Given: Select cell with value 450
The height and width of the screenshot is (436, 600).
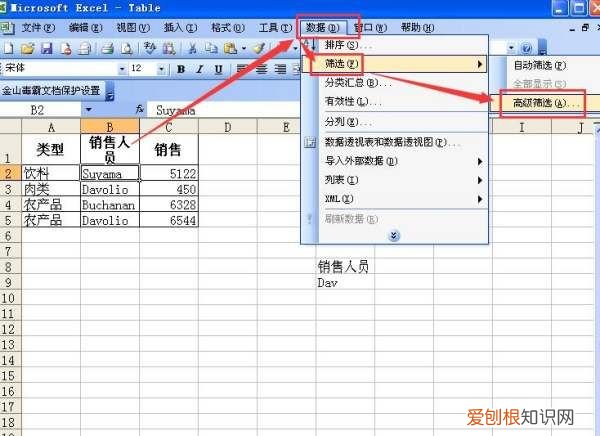Looking at the screenshot, I should click(169, 189).
